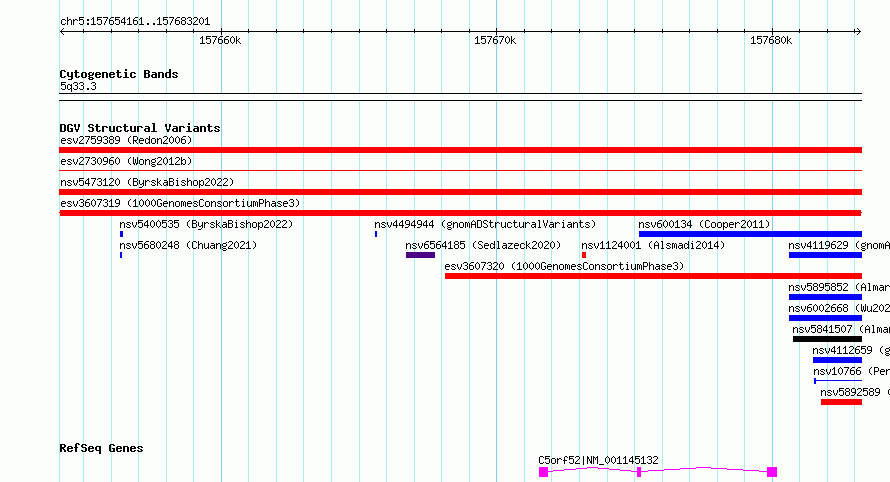Open esv3607320 variant red bar

tap(653, 276)
